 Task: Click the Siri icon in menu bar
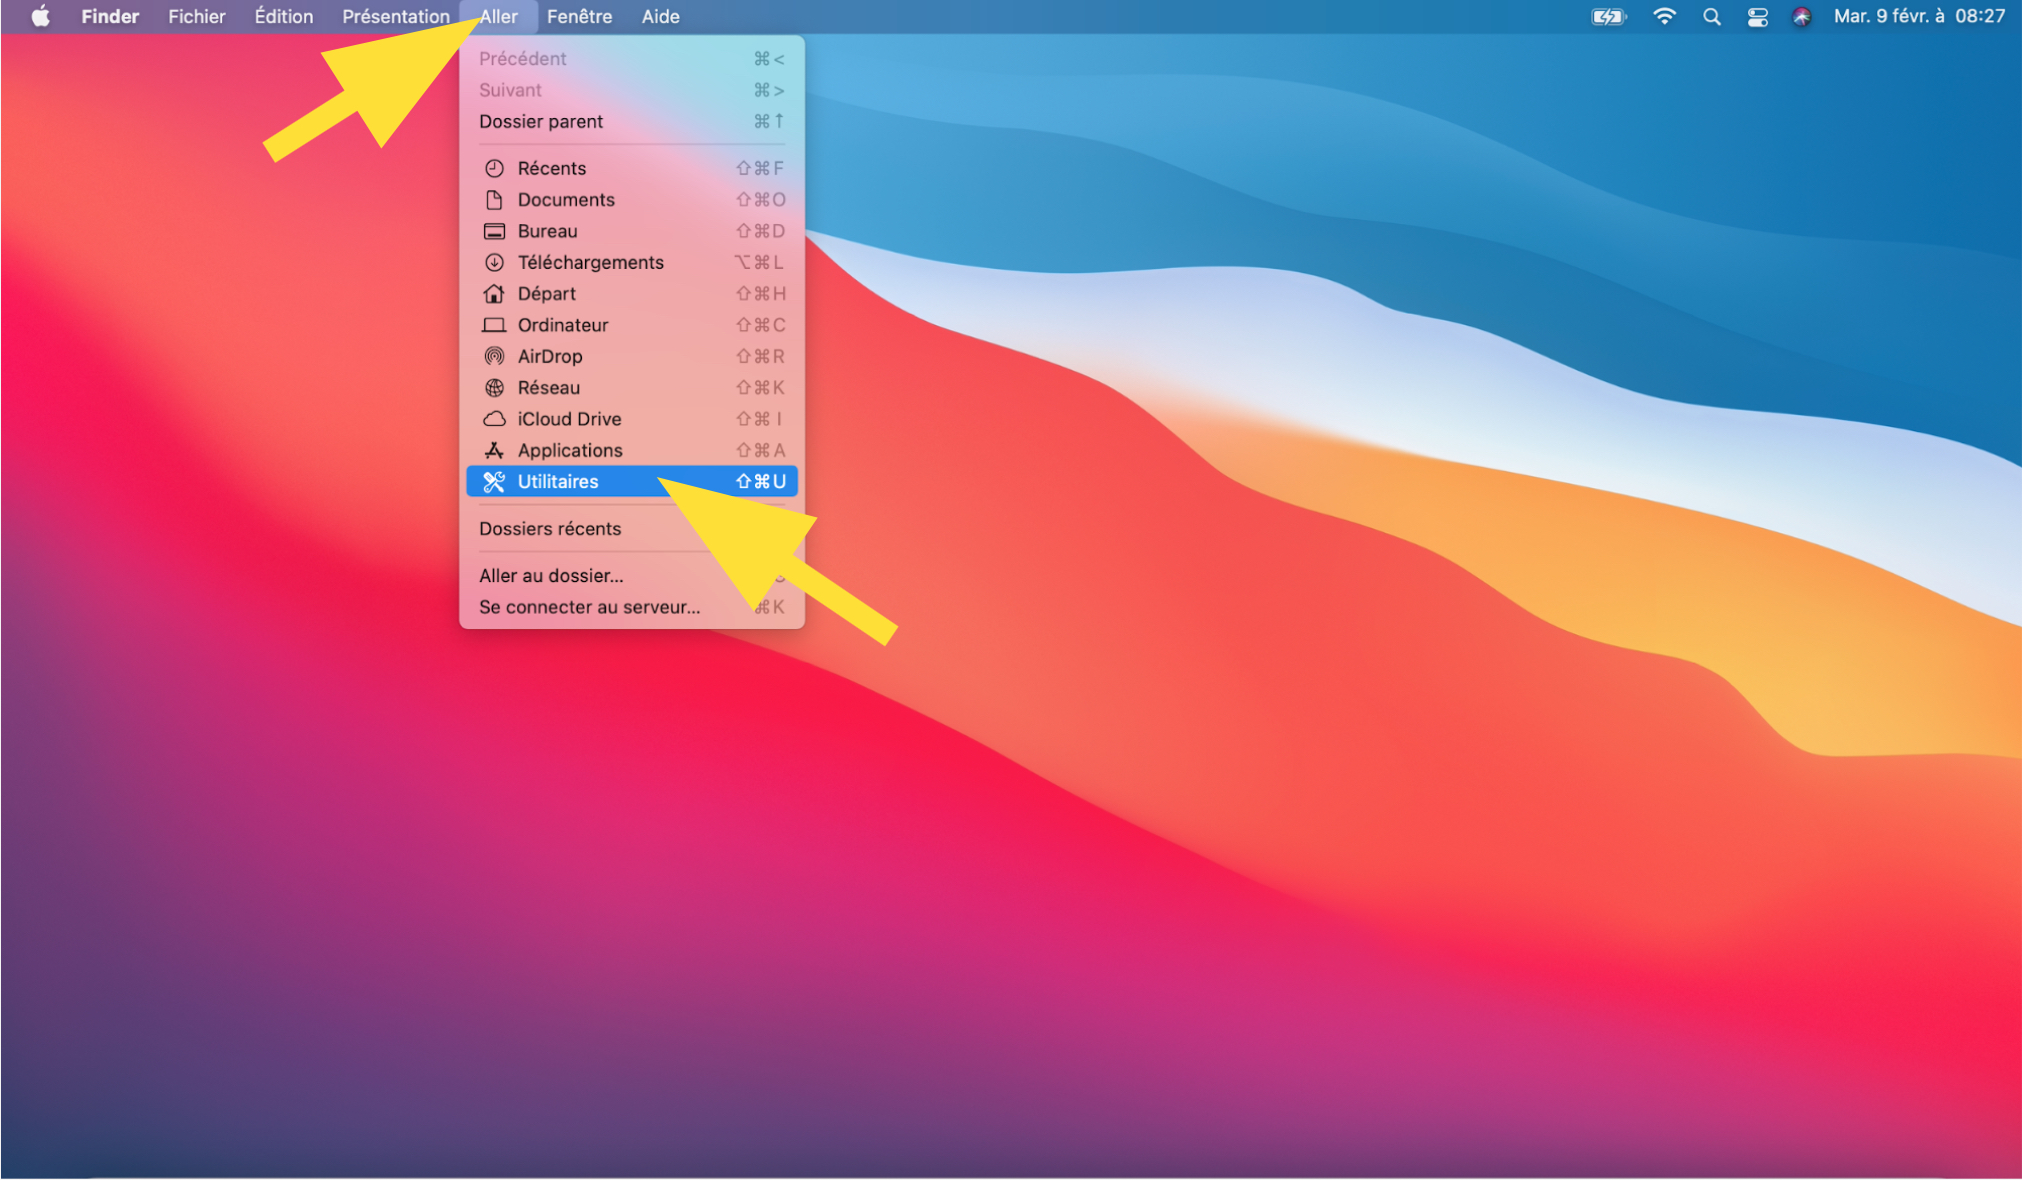point(1802,16)
